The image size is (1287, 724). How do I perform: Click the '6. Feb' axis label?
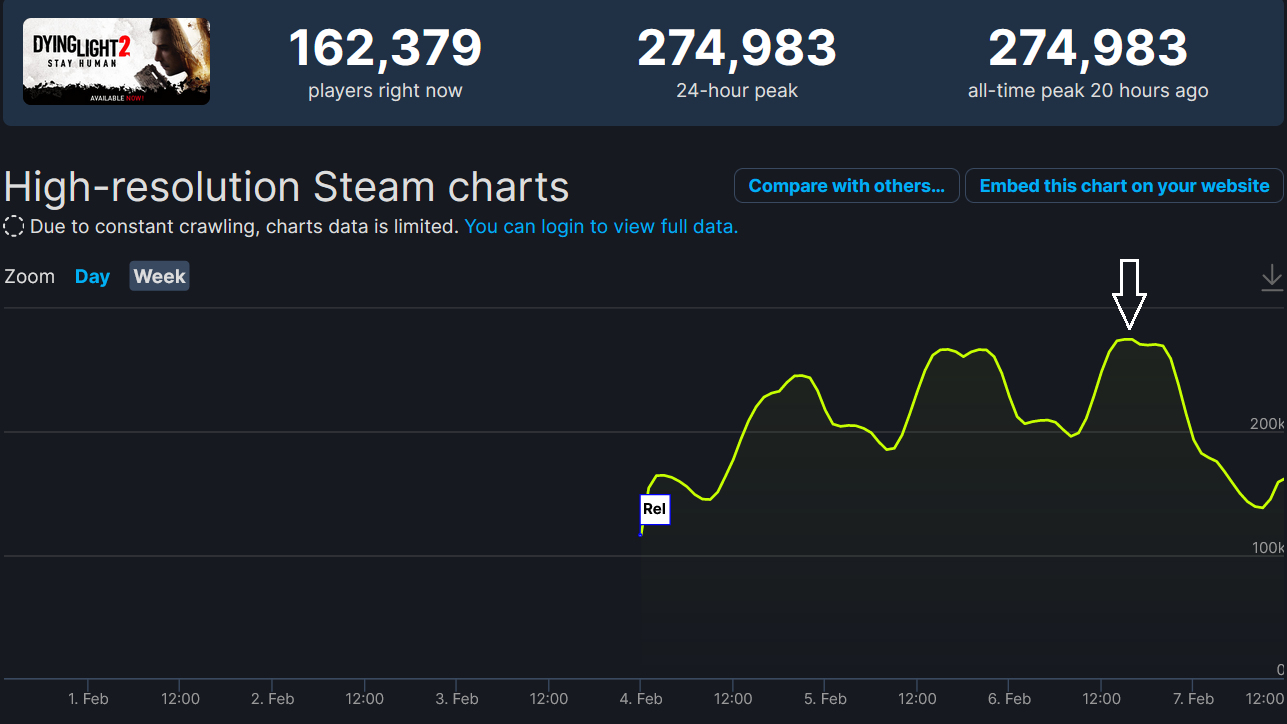(x=1010, y=699)
